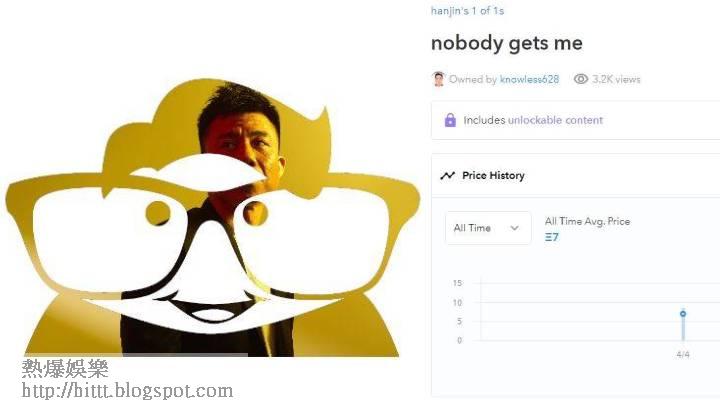Collapse the Price History panel header
Screen dimensions: 720x405
click(575, 175)
